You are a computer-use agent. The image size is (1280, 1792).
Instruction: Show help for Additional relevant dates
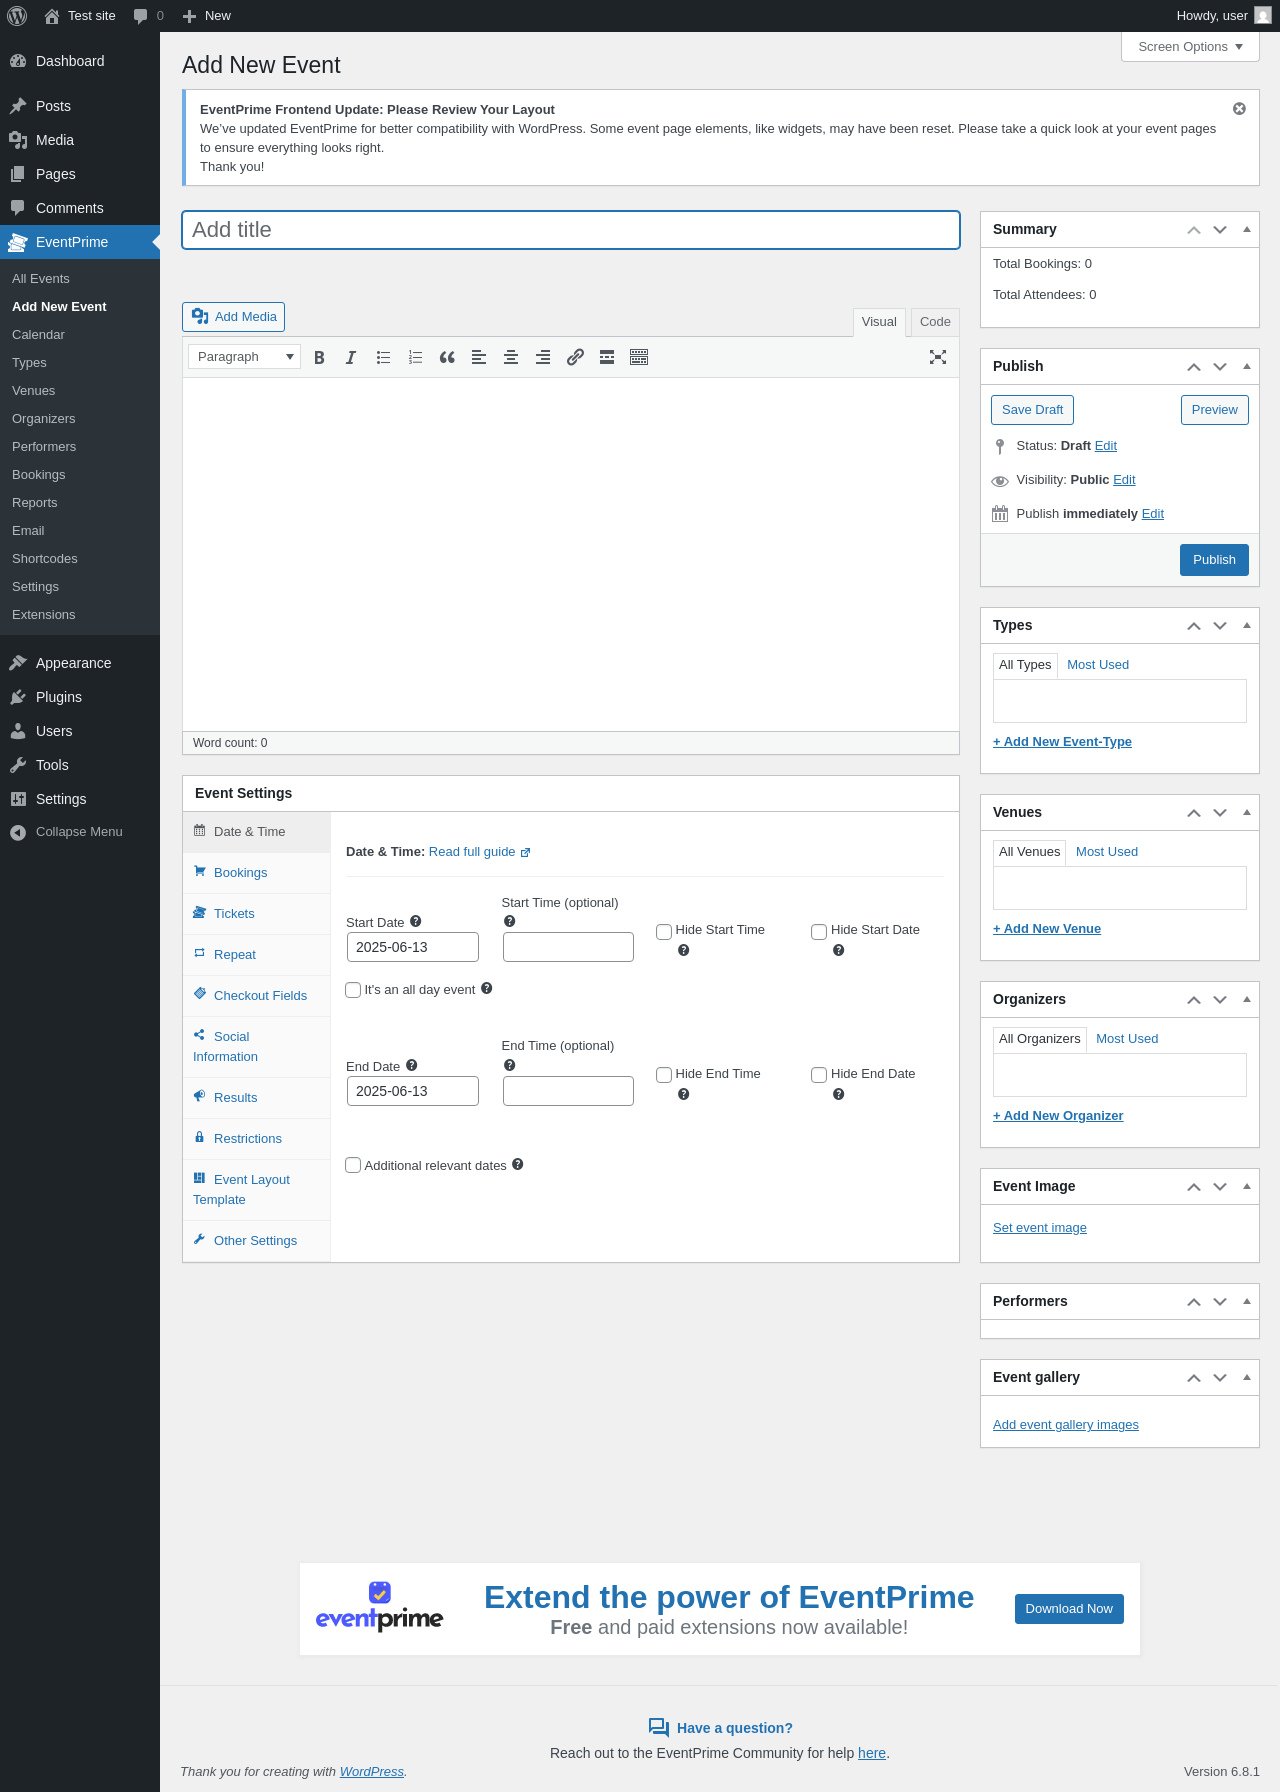click(x=518, y=1164)
